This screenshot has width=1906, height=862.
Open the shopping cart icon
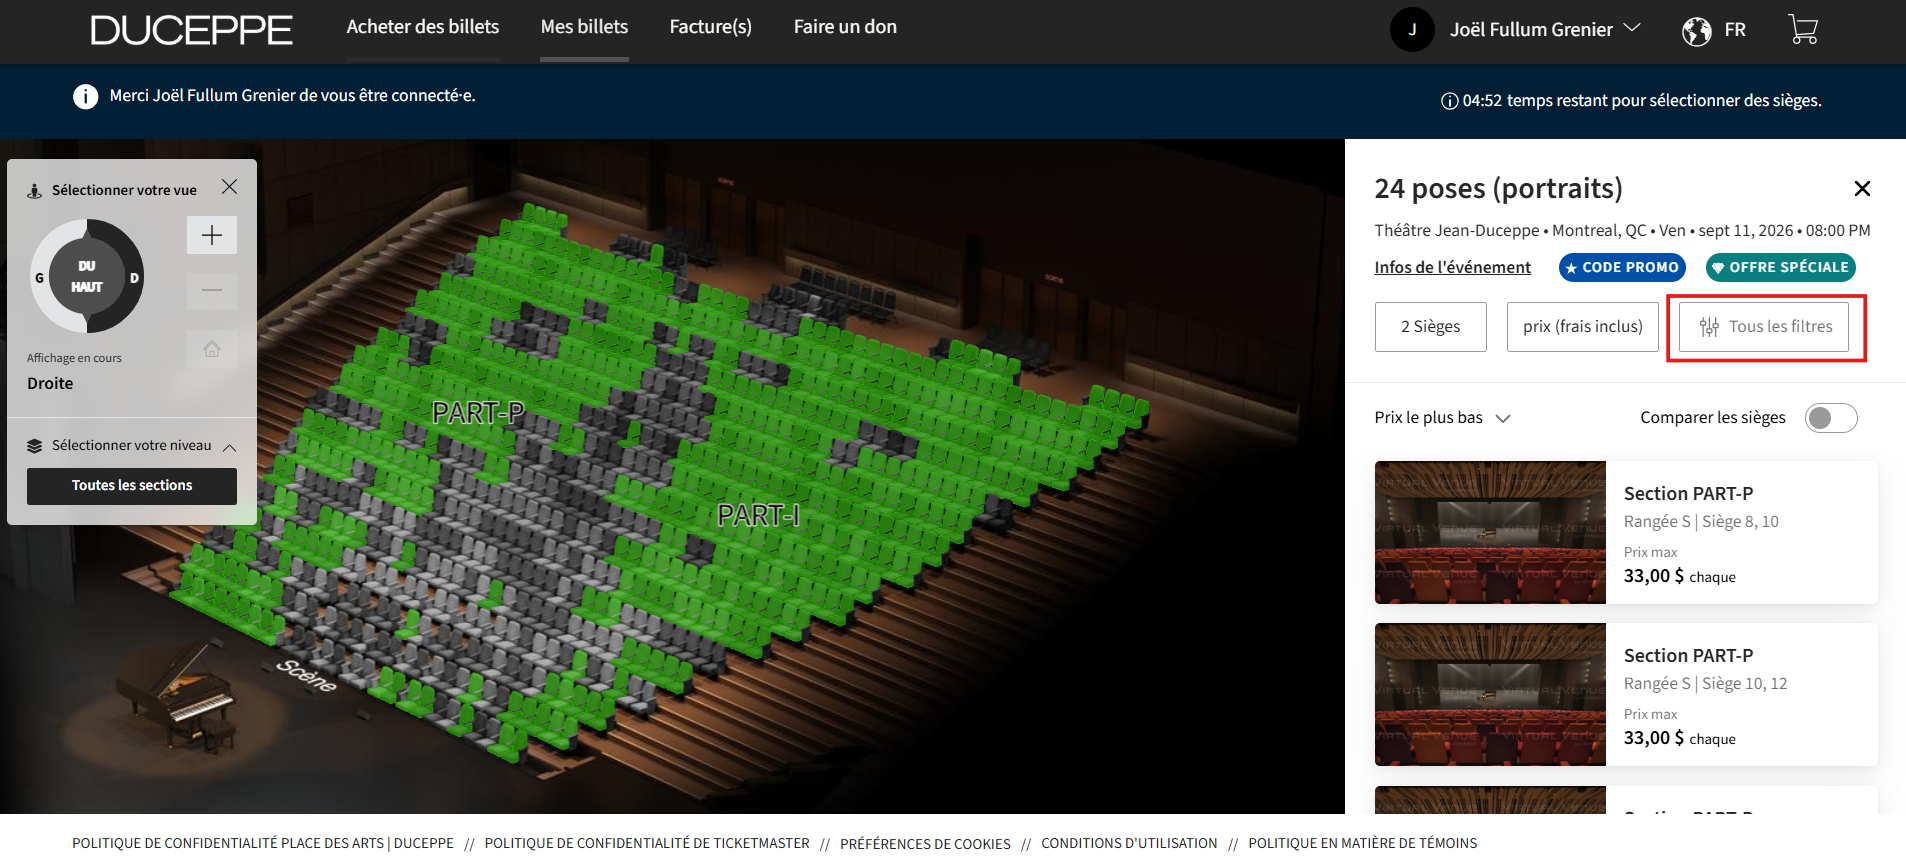click(1802, 29)
